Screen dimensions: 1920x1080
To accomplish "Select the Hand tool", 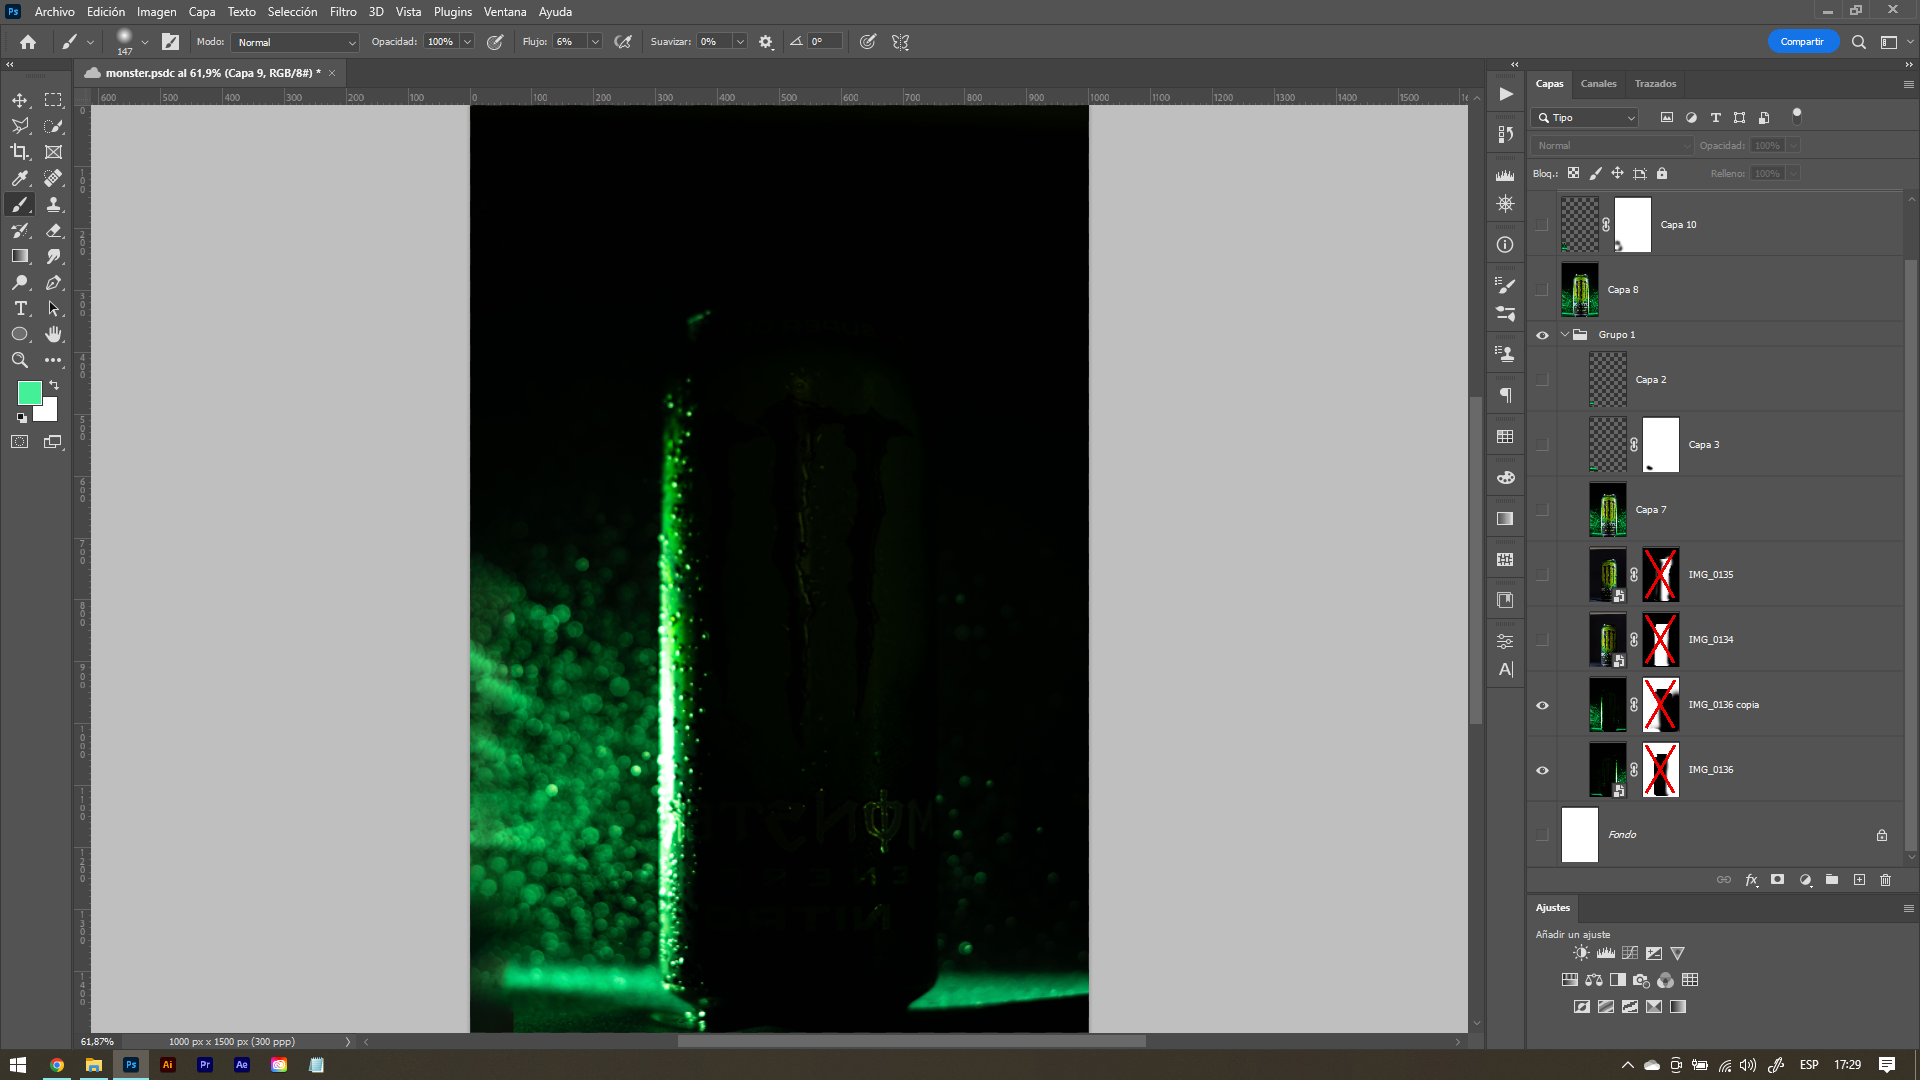I will (54, 334).
